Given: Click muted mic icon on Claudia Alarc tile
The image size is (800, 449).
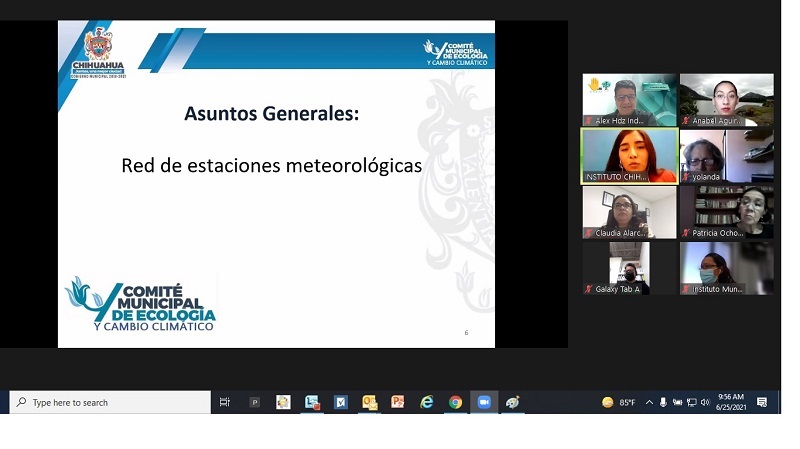Looking at the screenshot, I should [589, 233].
